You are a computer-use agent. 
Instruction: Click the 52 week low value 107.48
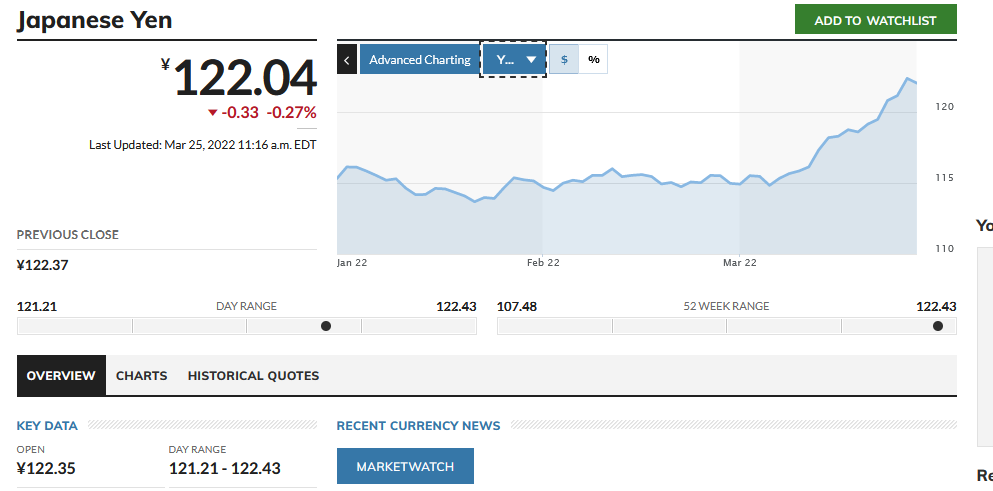point(517,307)
